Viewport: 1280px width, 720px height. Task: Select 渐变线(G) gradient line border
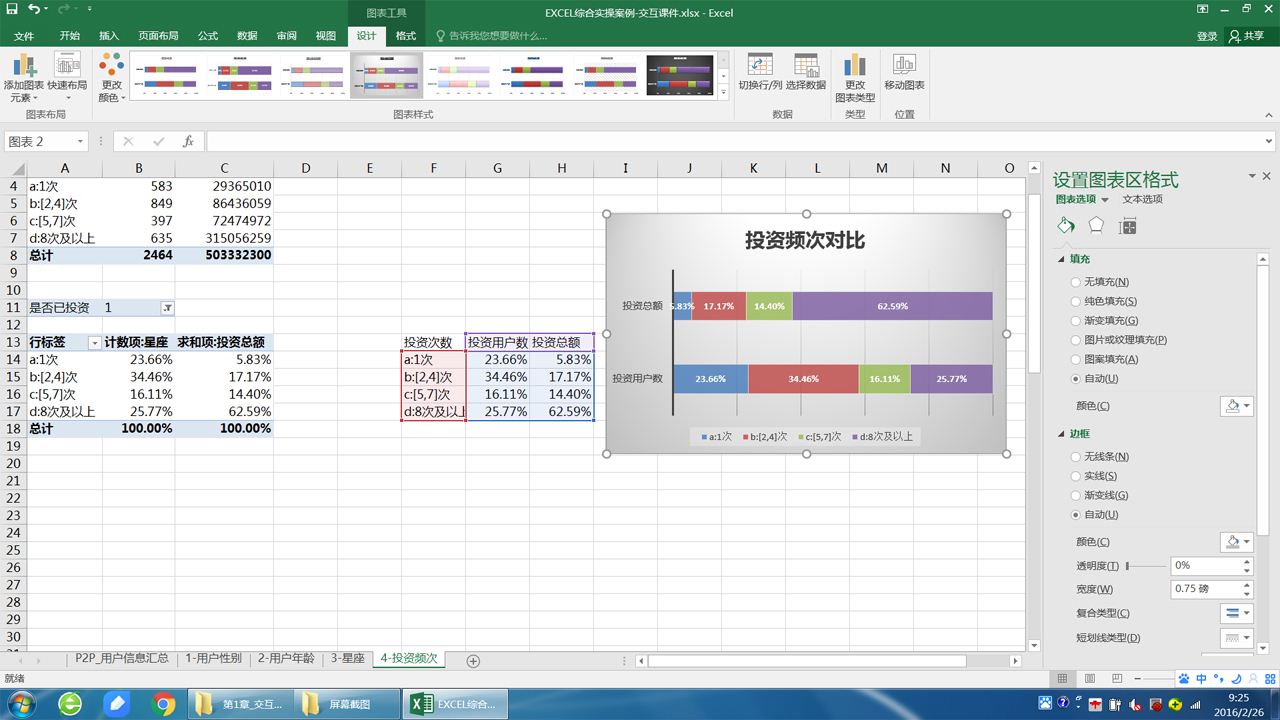tap(1100, 495)
